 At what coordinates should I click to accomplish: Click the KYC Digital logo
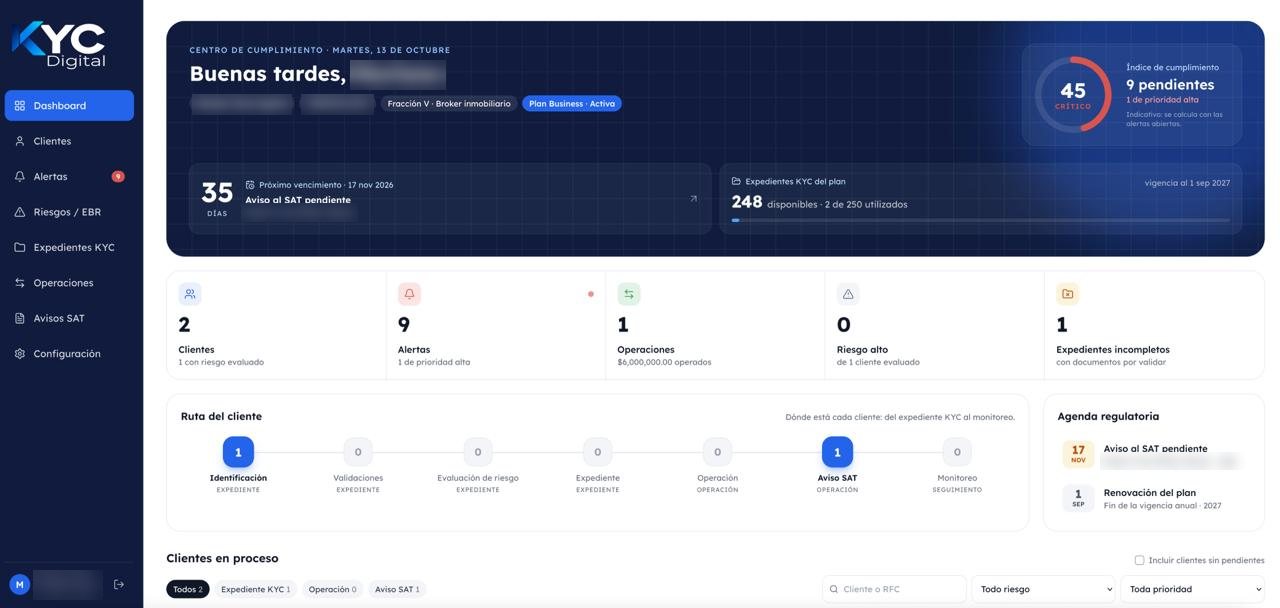coord(59,44)
